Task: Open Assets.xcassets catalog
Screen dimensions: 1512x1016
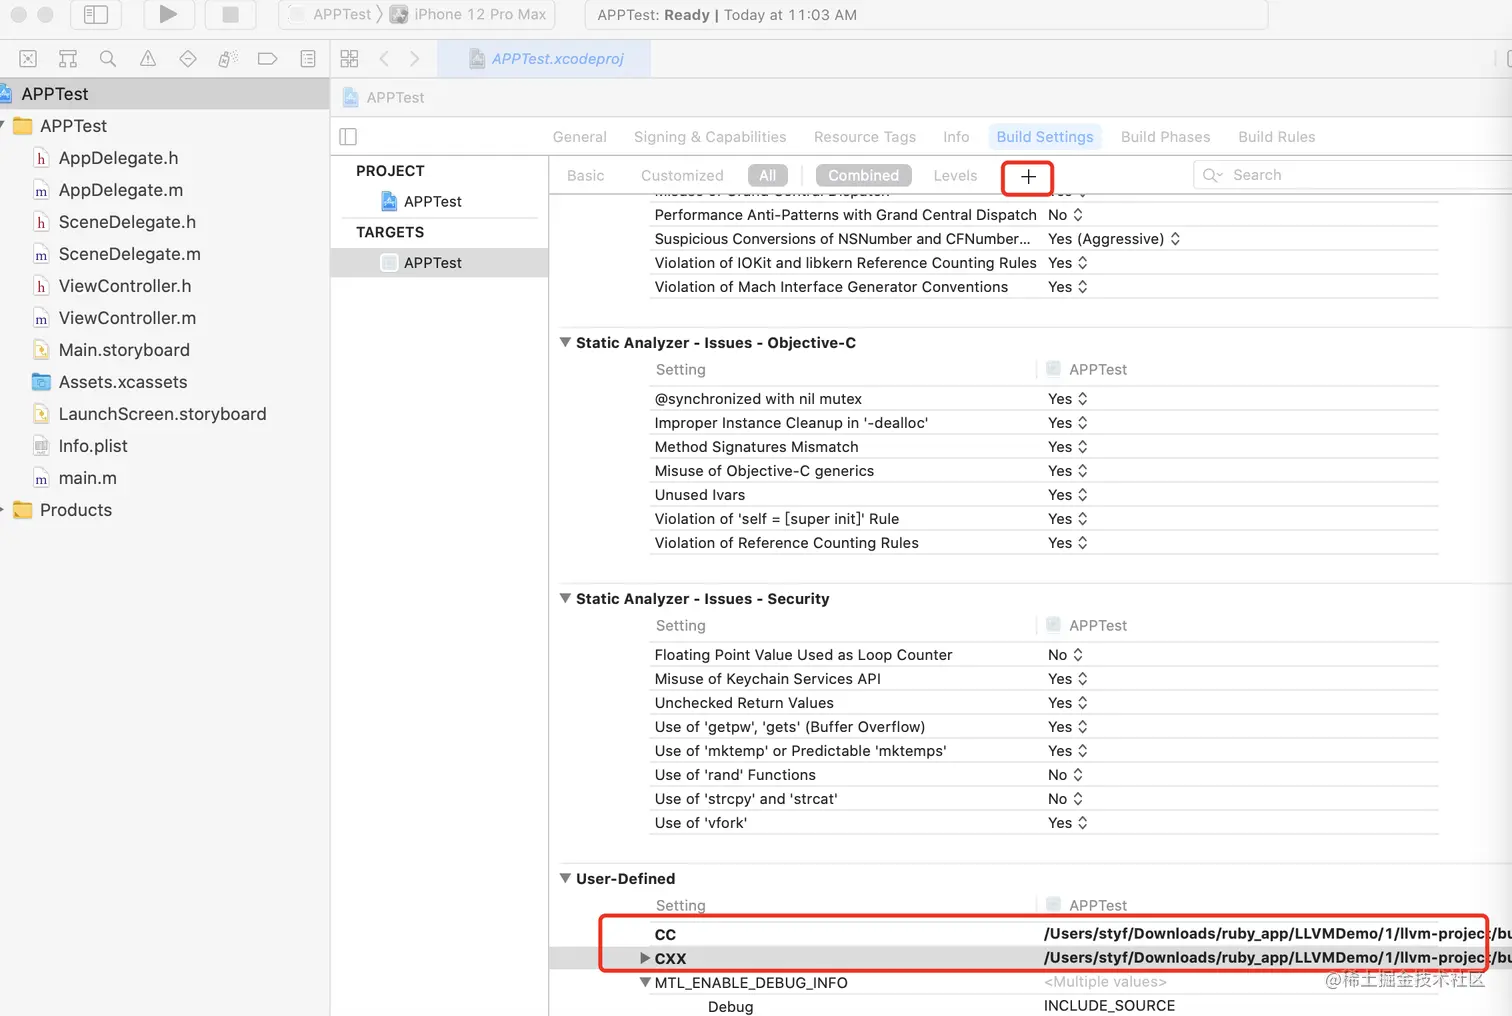Action: tap(123, 382)
